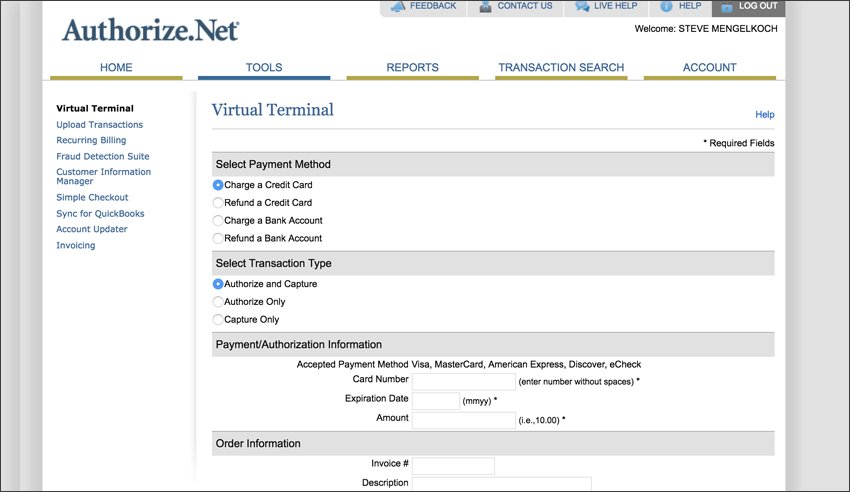Focus the Amount field
Viewport: 850px width, 492px height.
[463, 420]
